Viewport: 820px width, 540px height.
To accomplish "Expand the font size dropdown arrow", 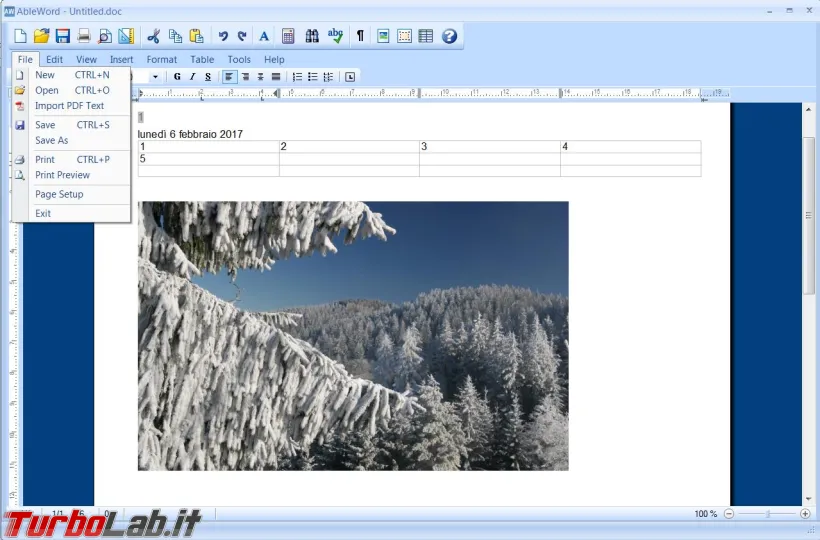I will 155,77.
